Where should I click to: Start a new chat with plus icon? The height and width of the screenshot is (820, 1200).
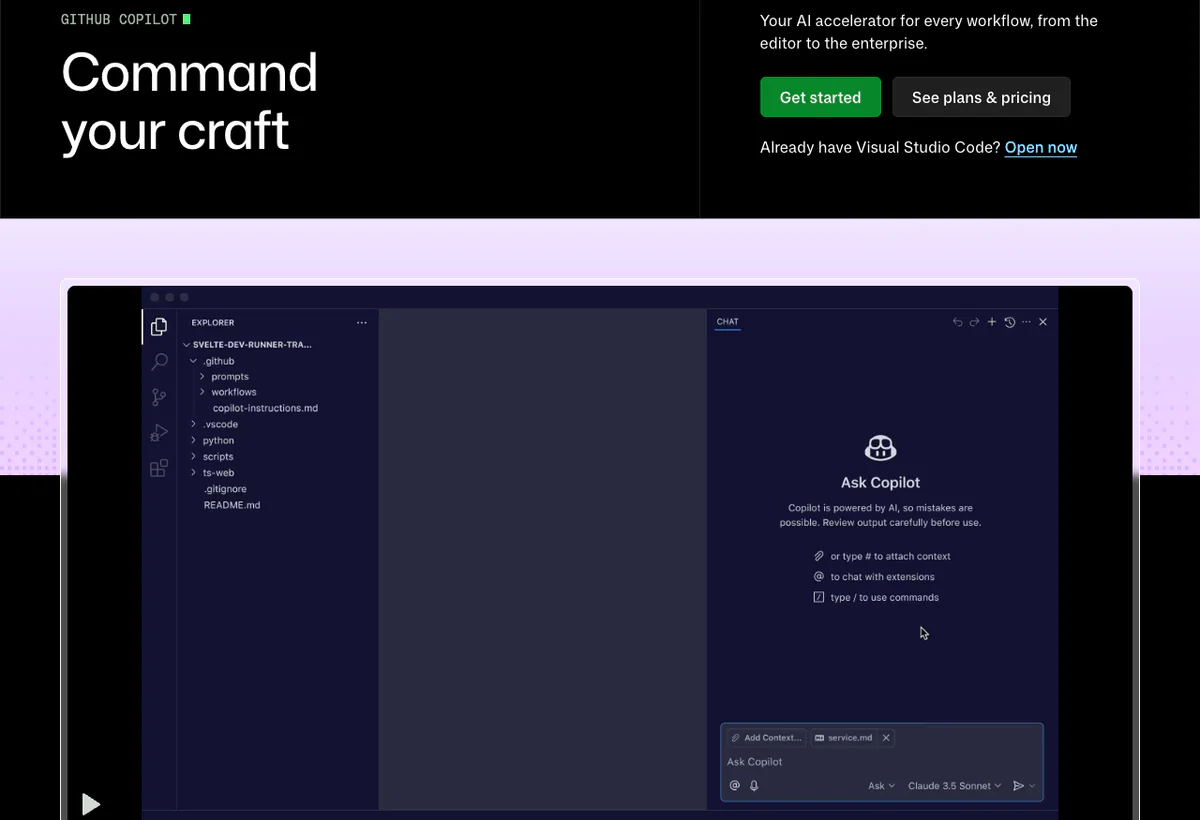[x=992, y=322]
